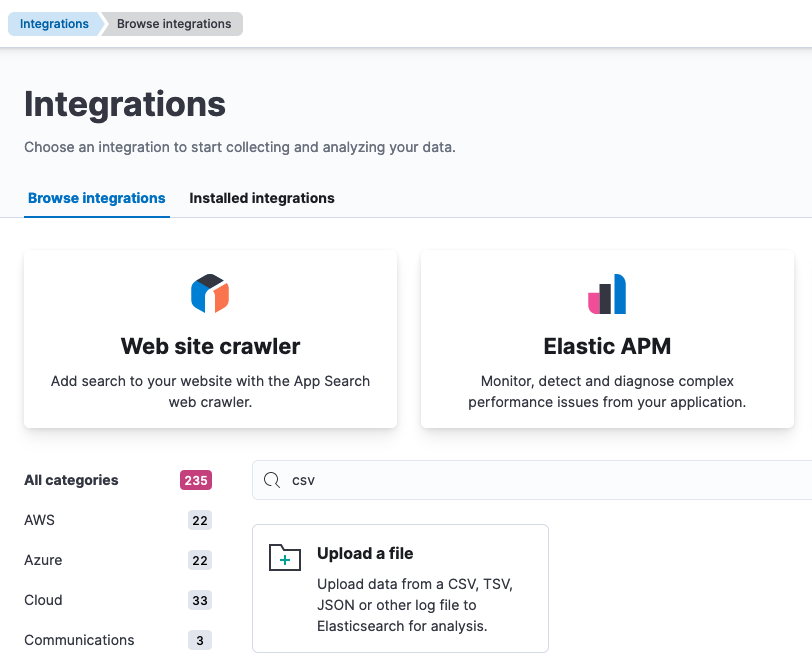Click the search magnifier icon

point(272,480)
